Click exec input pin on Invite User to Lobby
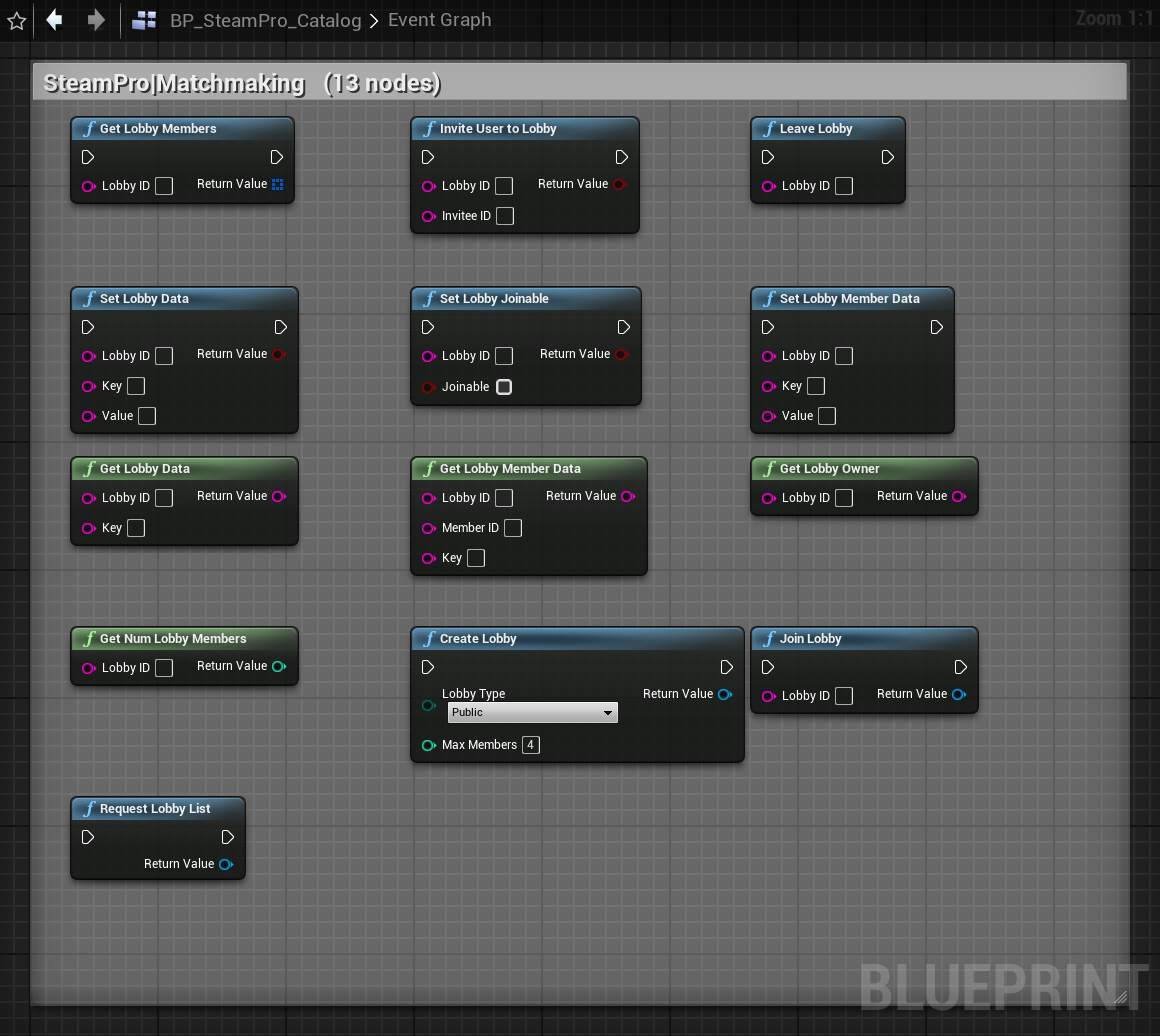Viewport: 1160px width, 1036px height. click(x=428, y=157)
